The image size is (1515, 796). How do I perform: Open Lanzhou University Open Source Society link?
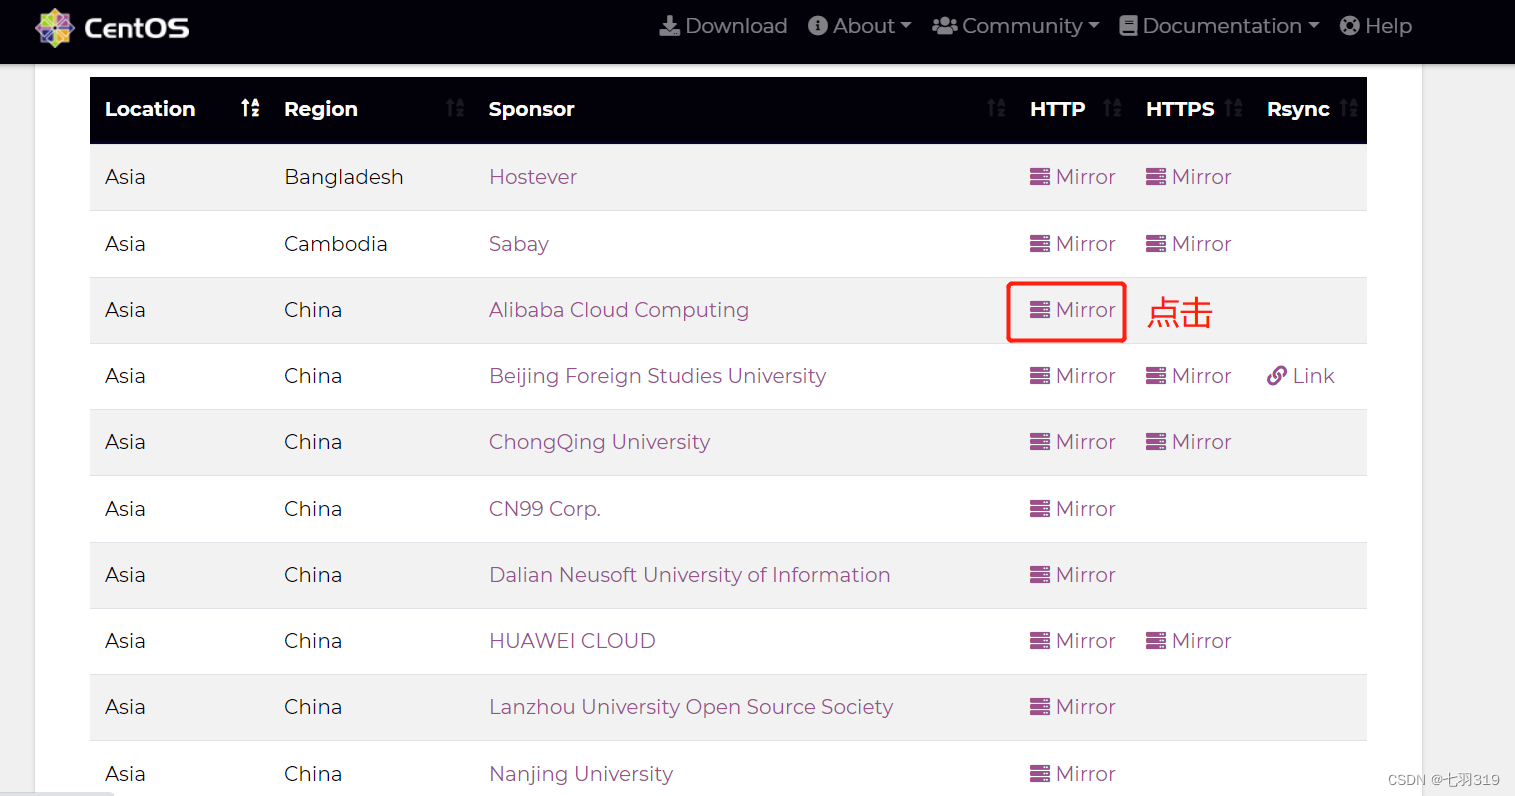pos(691,707)
